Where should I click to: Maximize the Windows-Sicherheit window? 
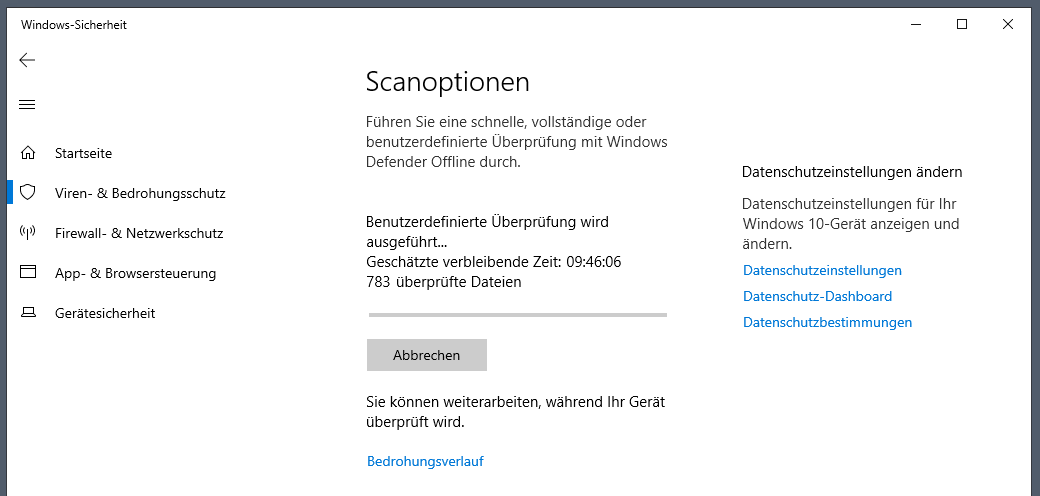point(962,25)
